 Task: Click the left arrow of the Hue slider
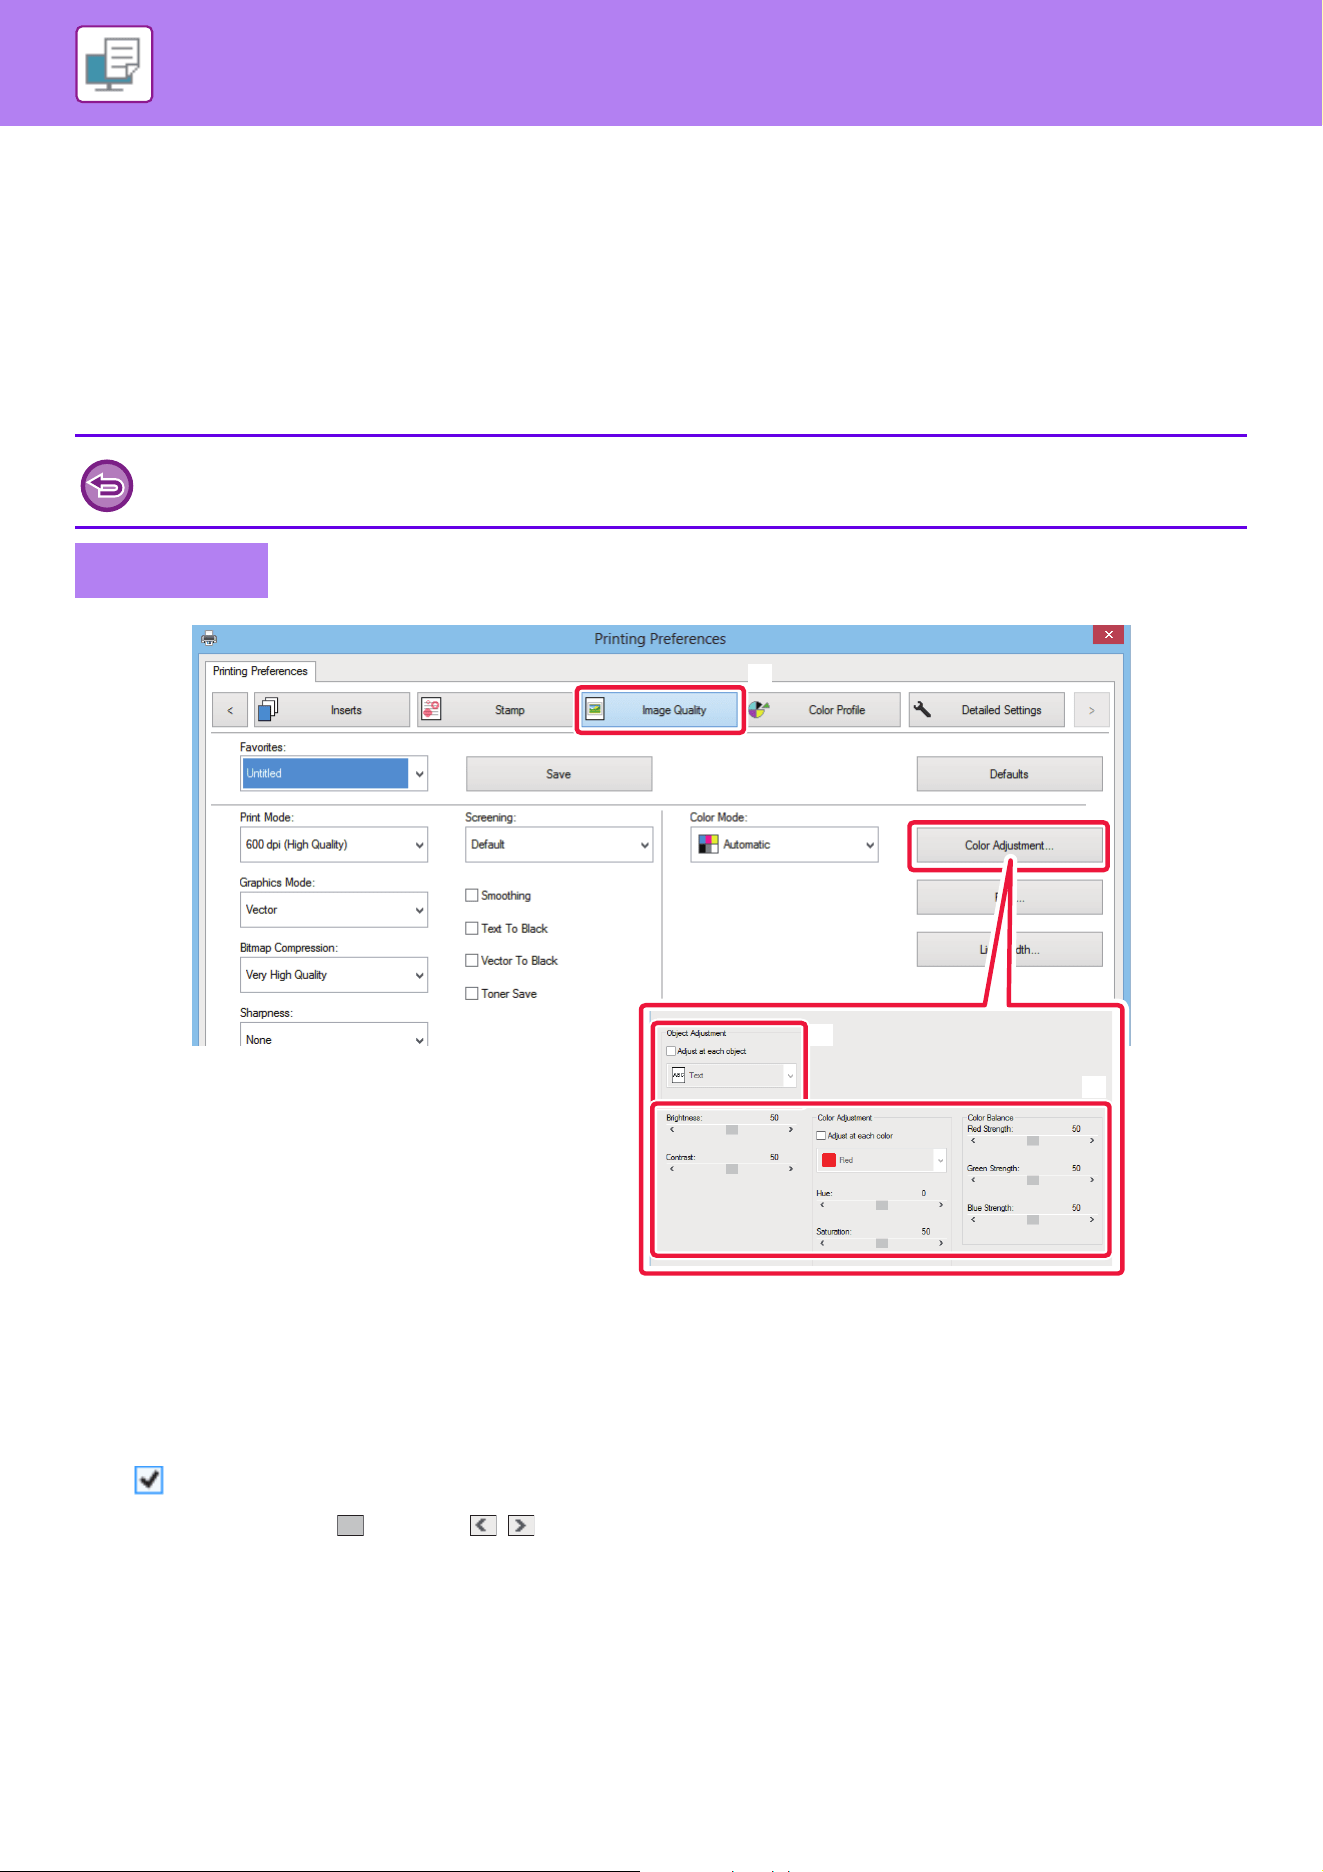tap(822, 1205)
